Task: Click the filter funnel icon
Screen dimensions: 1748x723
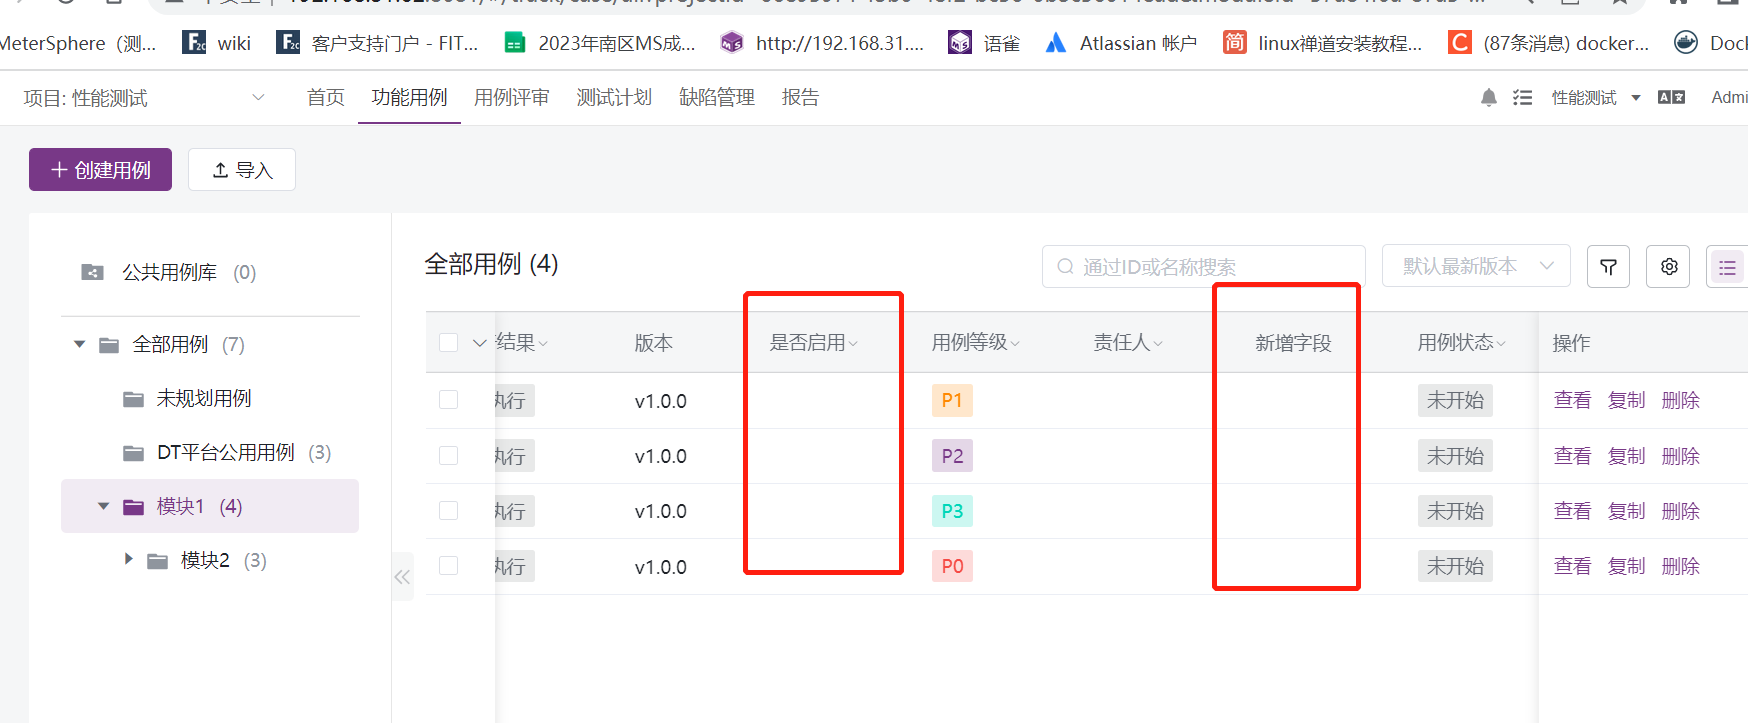Action: click(1608, 266)
